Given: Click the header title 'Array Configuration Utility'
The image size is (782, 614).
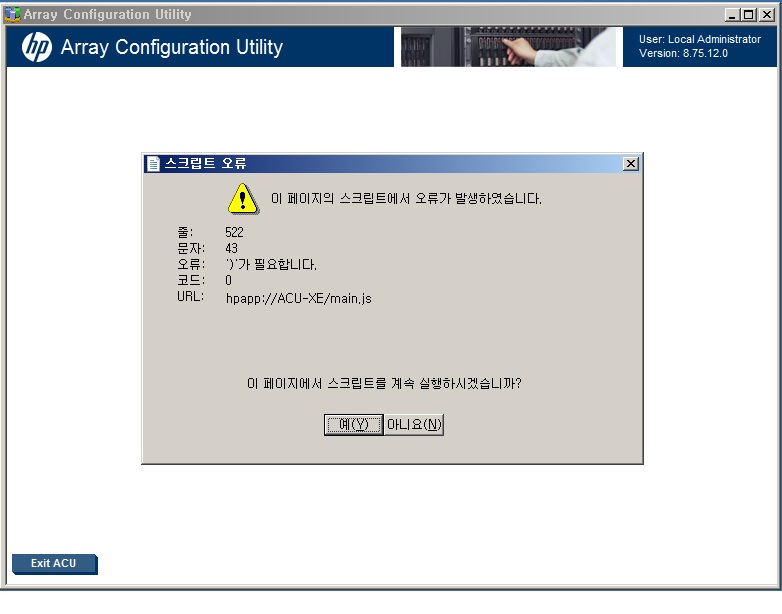Looking at the screenshot, I should [x=172, y=47].
